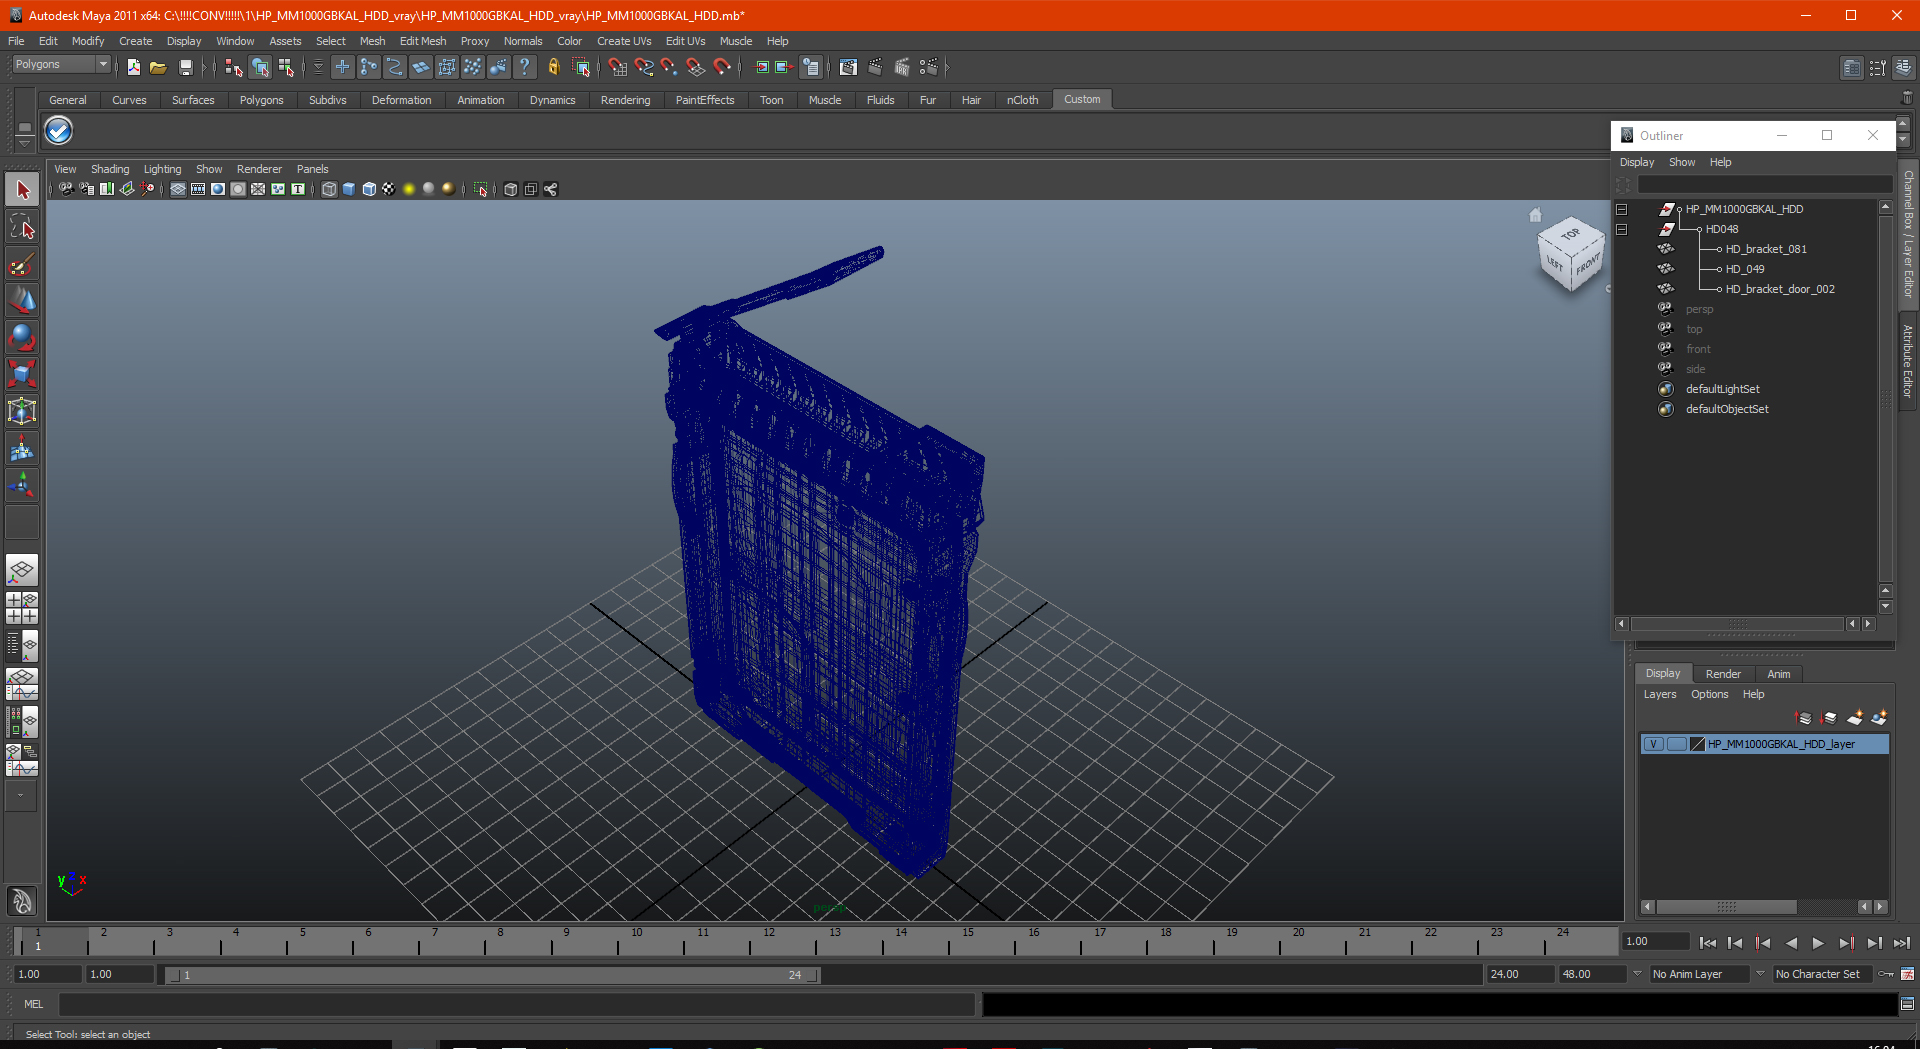Open the render settings icon
The image size is (1920, 1049).
click(929, 67)
